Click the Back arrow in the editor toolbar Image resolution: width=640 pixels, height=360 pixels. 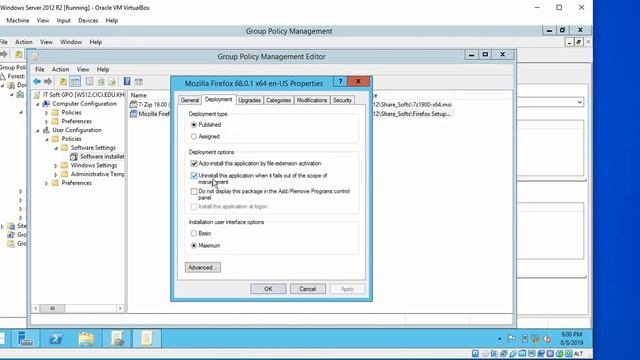(37, 82)
